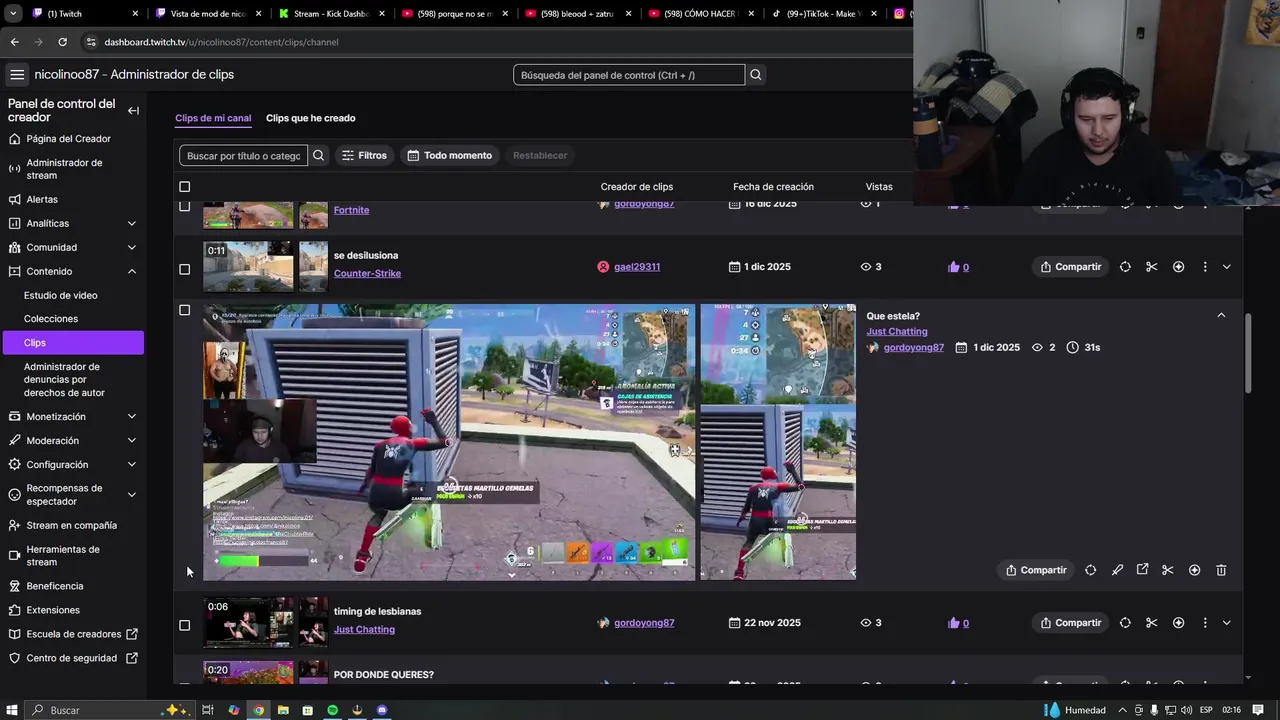The width and height of the screenshot is (1280, 720).
Task: Click the magnifier beside the control panel search
Action: [x=756, y=75]
